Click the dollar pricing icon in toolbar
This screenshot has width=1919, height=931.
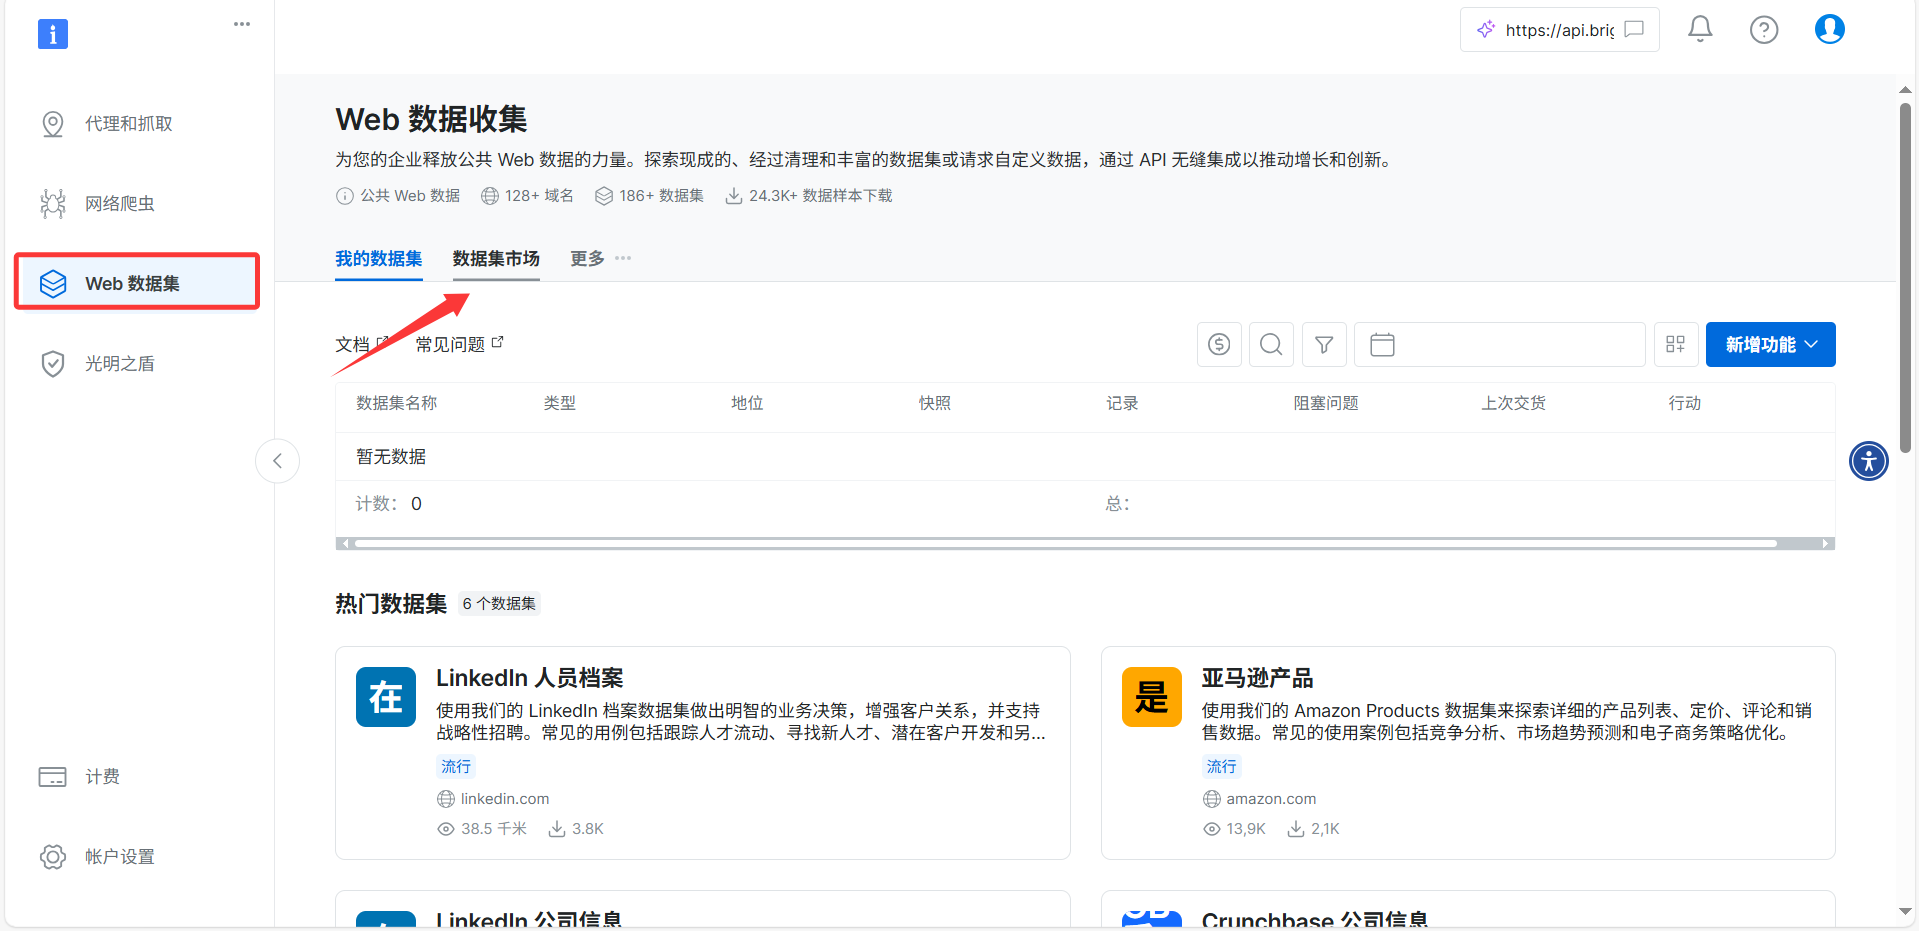pyautogui.click(x=1219, y=345)
